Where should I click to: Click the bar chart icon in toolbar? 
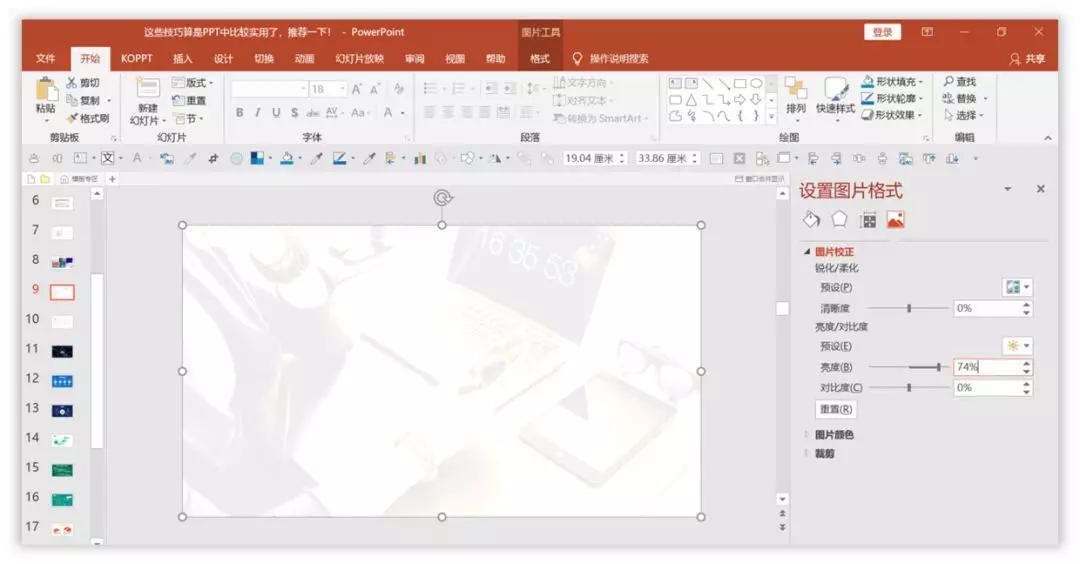pos(419,159)
